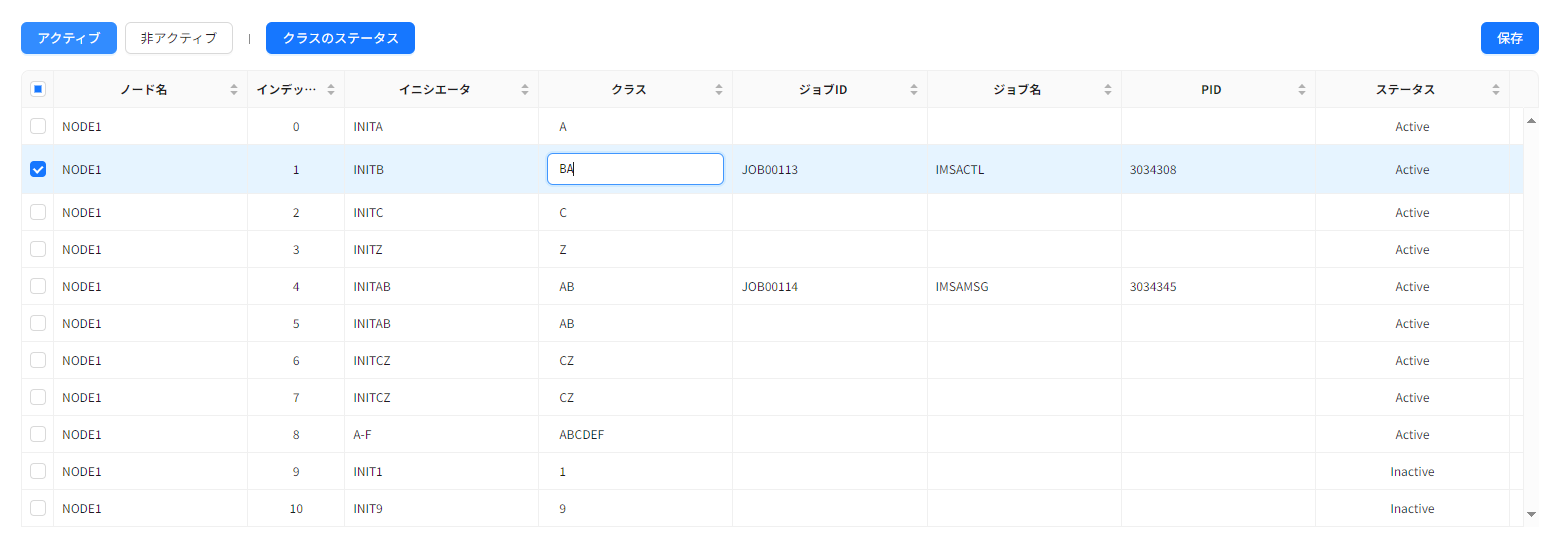Sort the ステータス column using sort icon
1555x536 pixels.
[x=1495, y=90]
